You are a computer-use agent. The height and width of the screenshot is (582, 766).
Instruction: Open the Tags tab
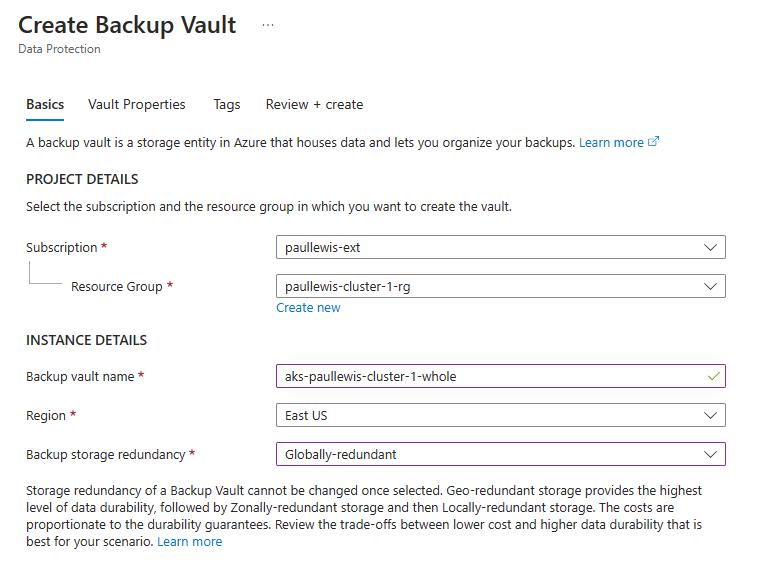coord(227,105)
